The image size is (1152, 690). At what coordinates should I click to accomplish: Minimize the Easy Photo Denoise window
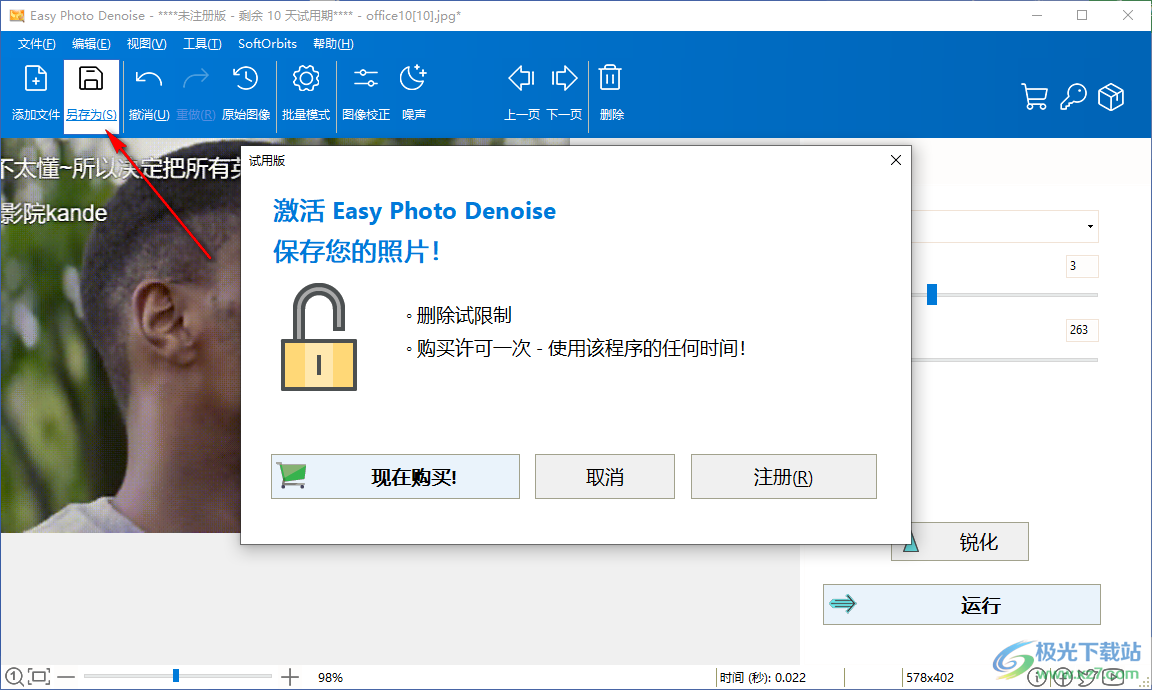click(x=1037, y=15)
